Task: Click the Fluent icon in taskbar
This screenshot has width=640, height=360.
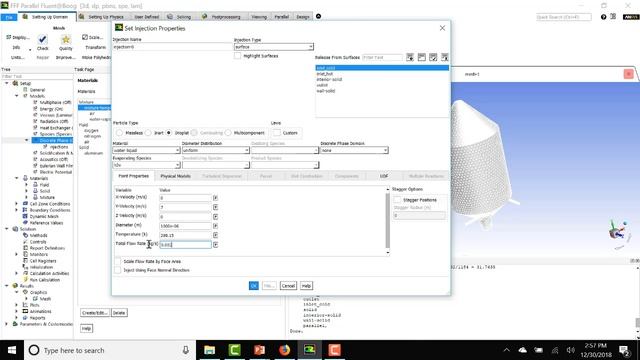Action: point(309,350)
